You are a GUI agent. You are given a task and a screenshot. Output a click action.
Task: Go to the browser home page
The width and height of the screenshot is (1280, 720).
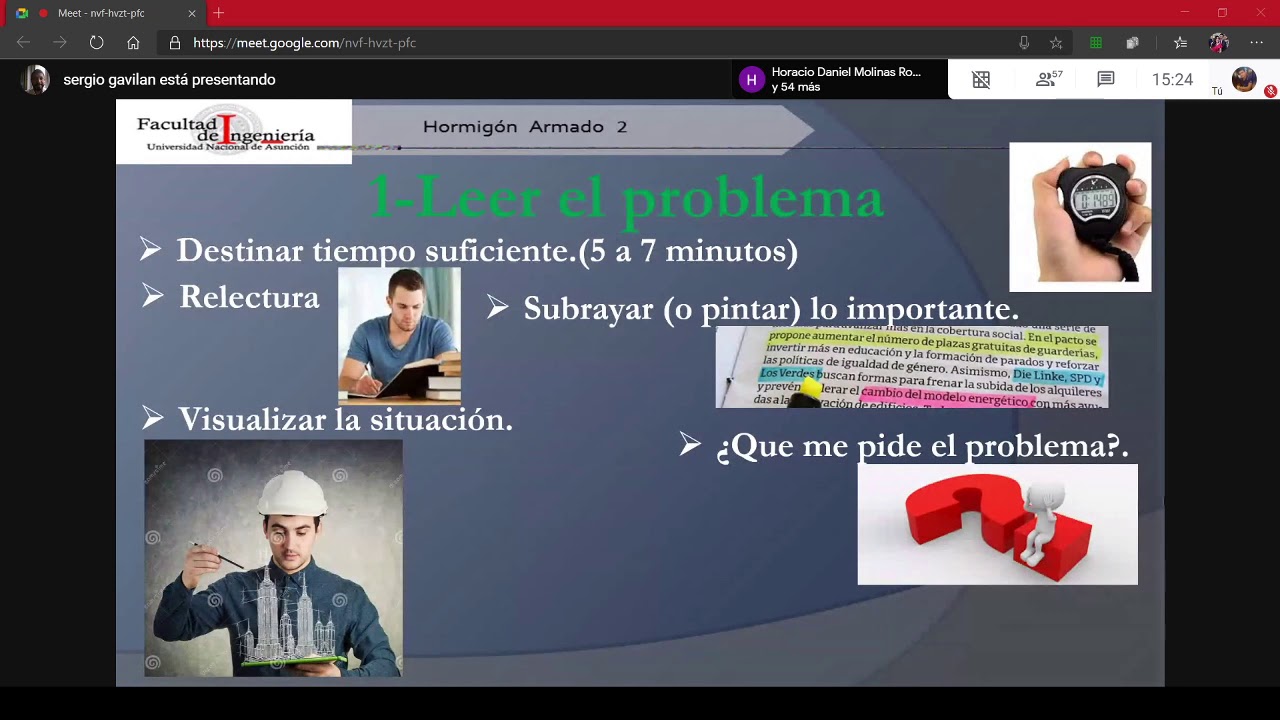tap(133, 43)
